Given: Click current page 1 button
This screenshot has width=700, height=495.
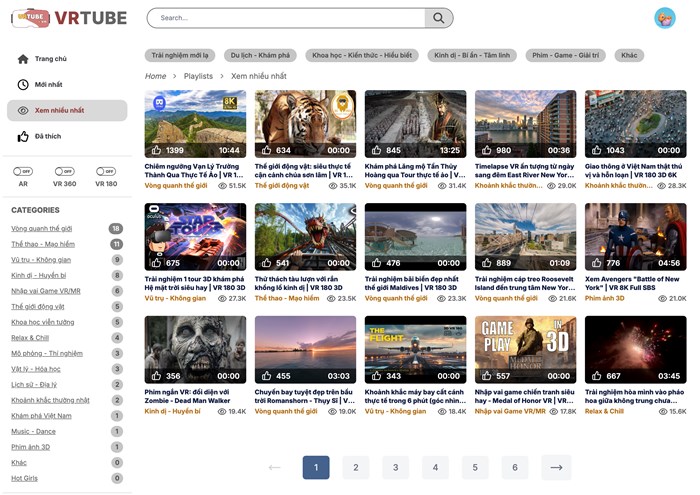Looking at the screenshot, I should (316, 467).
